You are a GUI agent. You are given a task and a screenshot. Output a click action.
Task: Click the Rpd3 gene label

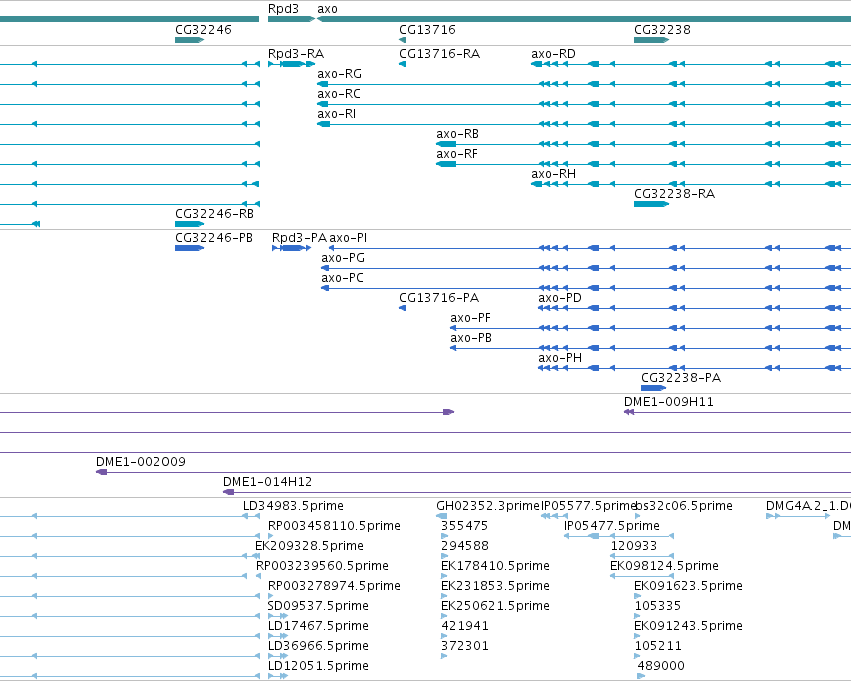283,9
